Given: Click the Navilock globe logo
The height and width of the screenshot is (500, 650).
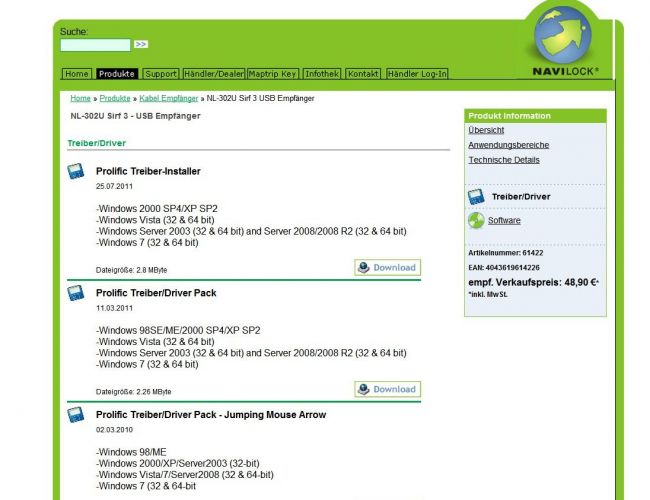Looking at the screenshot, I should (563, 37).
